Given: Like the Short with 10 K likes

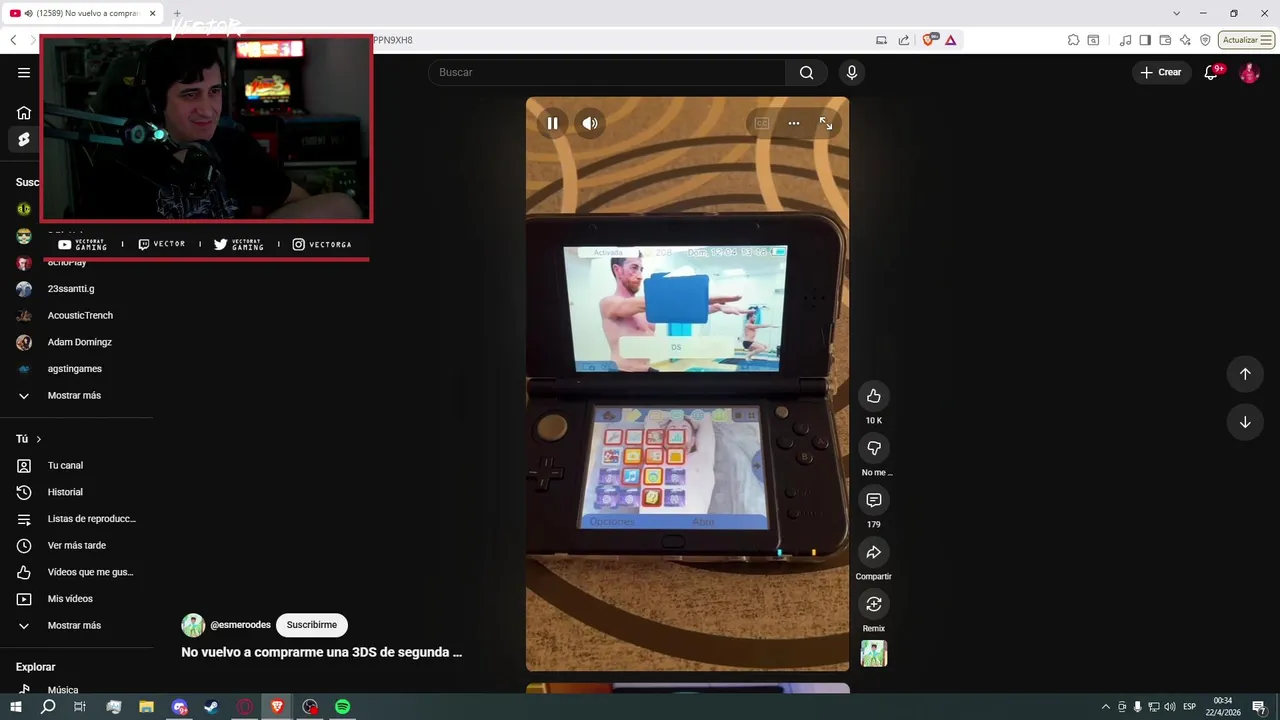Looking at the screenshot, I should pyautogui.click(x=874, y=396).
